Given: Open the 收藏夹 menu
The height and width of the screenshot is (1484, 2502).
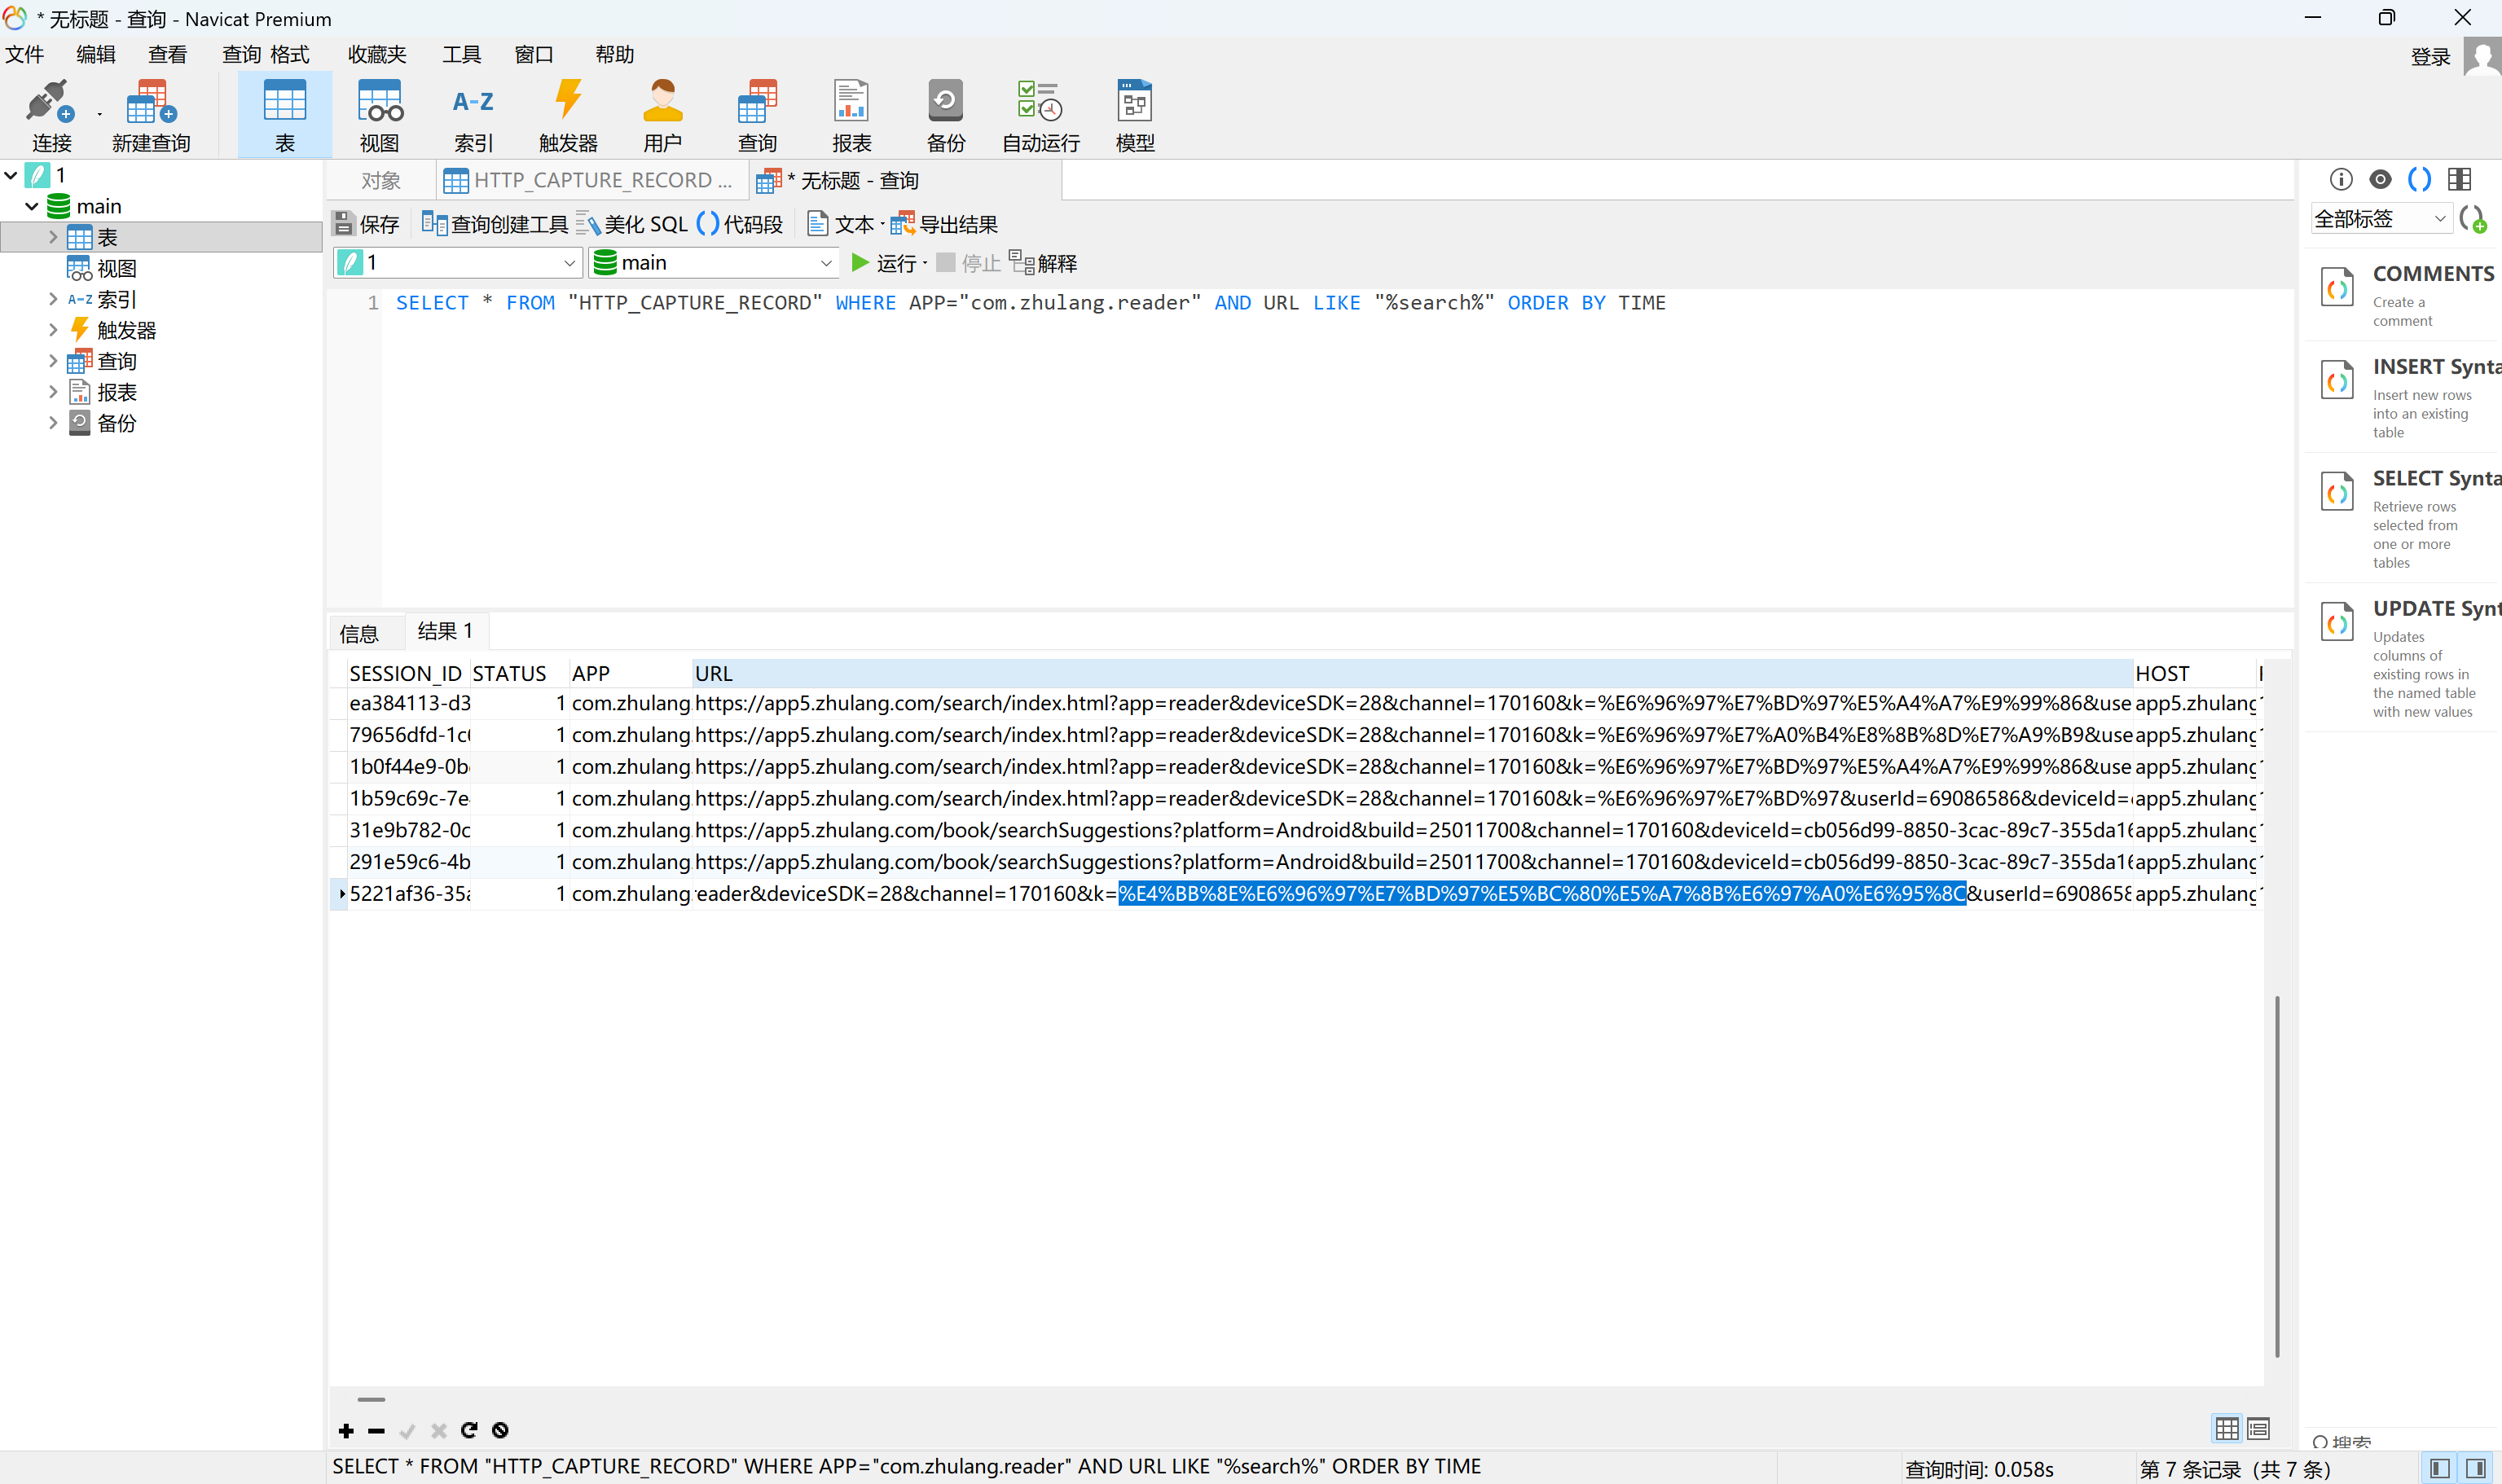Looking at the screenshot, I should (377, 54).
